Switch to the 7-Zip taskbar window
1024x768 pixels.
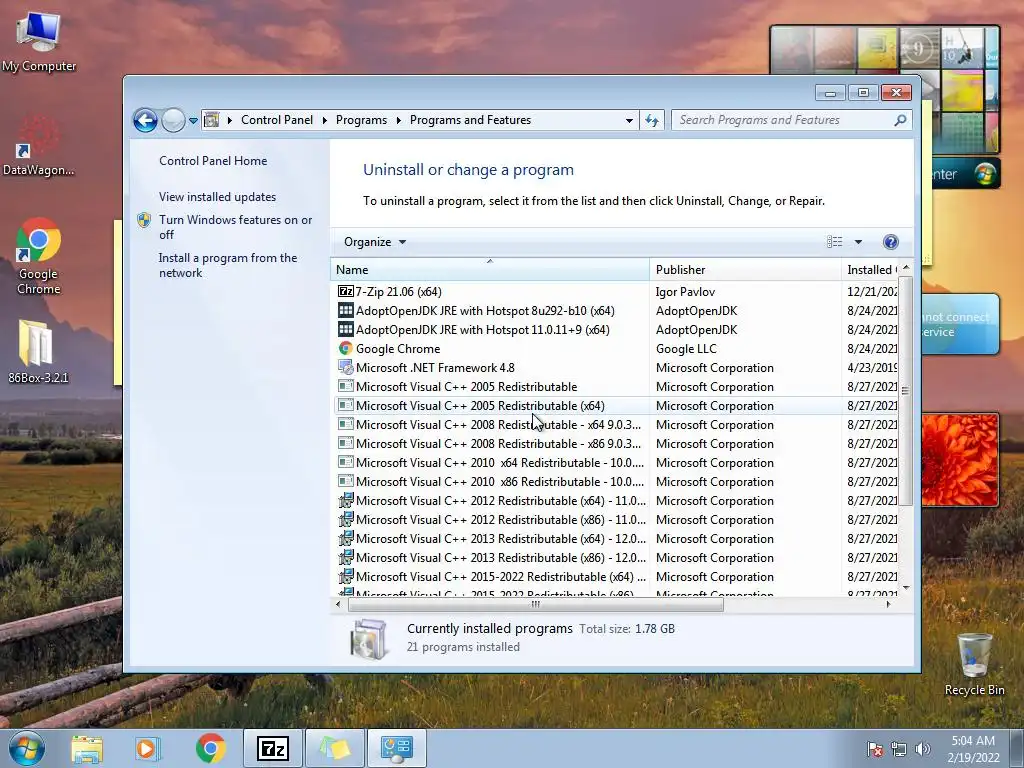pyautogui.click(x=272, y=748)
